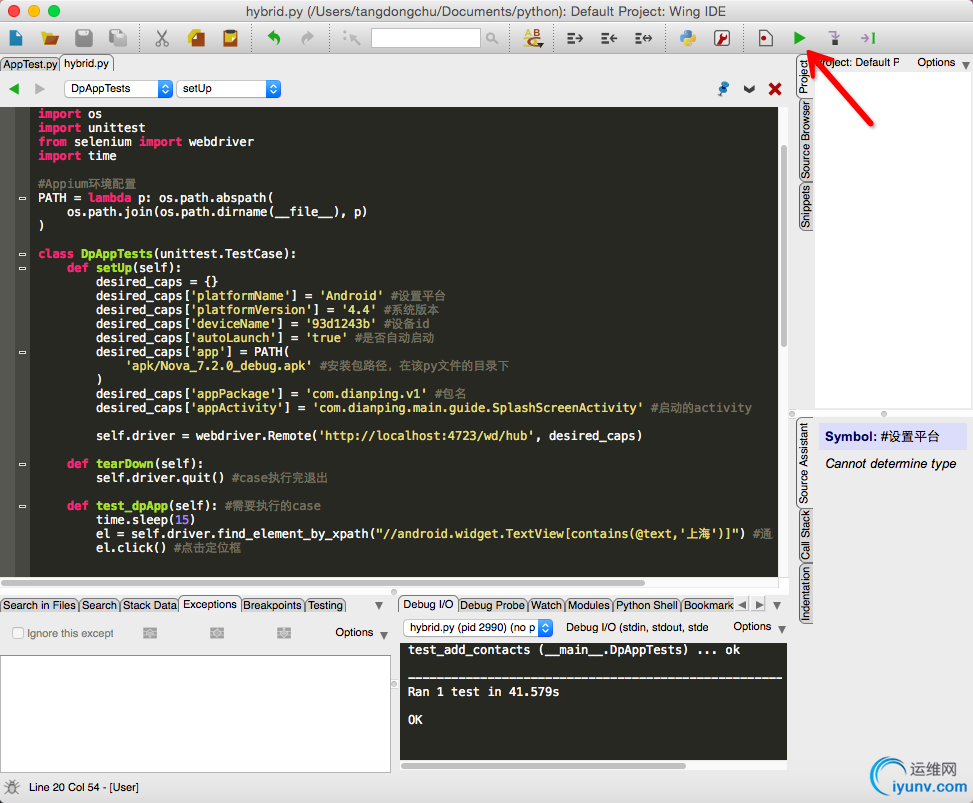973x803 pixels.
Task: Open Exceptions panel Options menu
Action: [361, 633]
